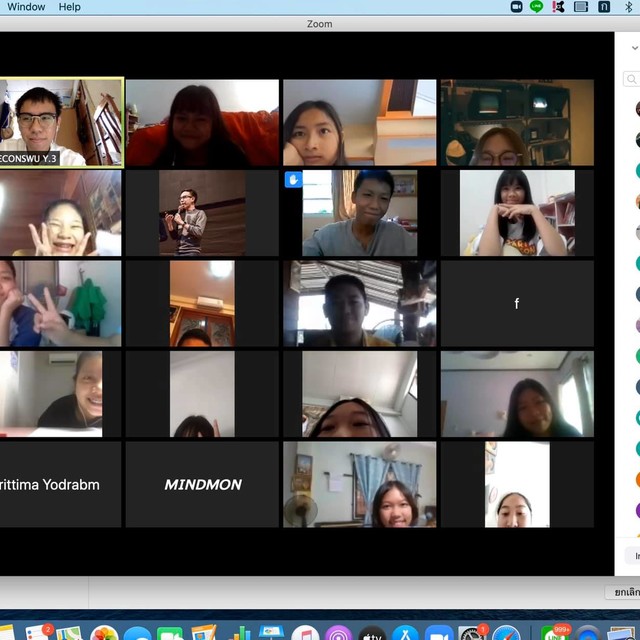640x640 pixels.
Task: Click the raised hand icon on video tile
Action: (x=293, y=180)
